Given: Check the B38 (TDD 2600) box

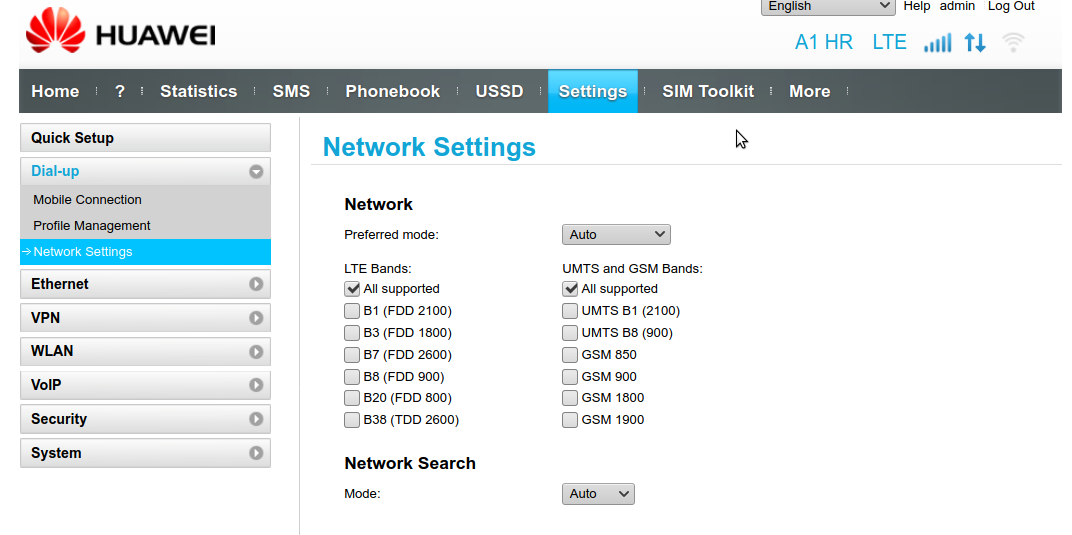Looking at the screenshot, I should coord(351,420).
